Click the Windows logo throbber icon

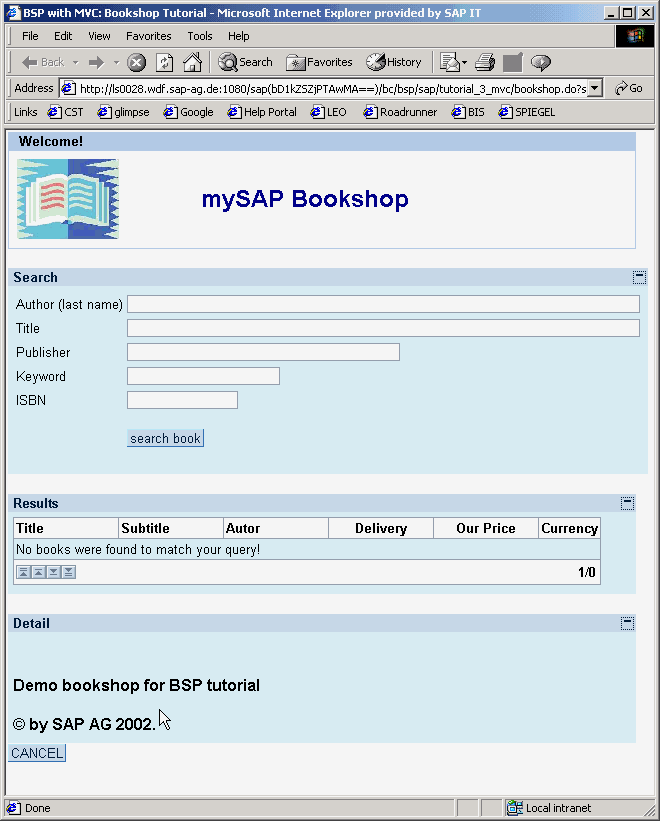pyautogui.click(x=635, y=36)
